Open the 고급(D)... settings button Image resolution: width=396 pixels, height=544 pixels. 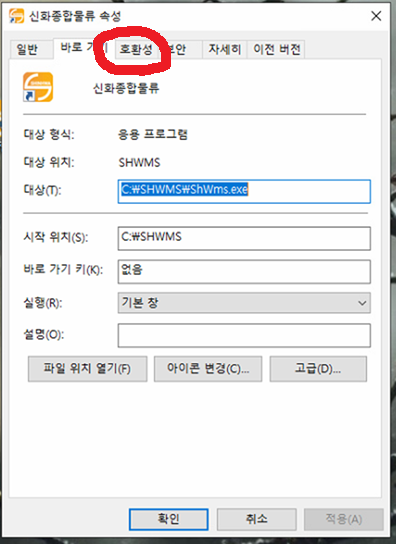pos(318,369)
